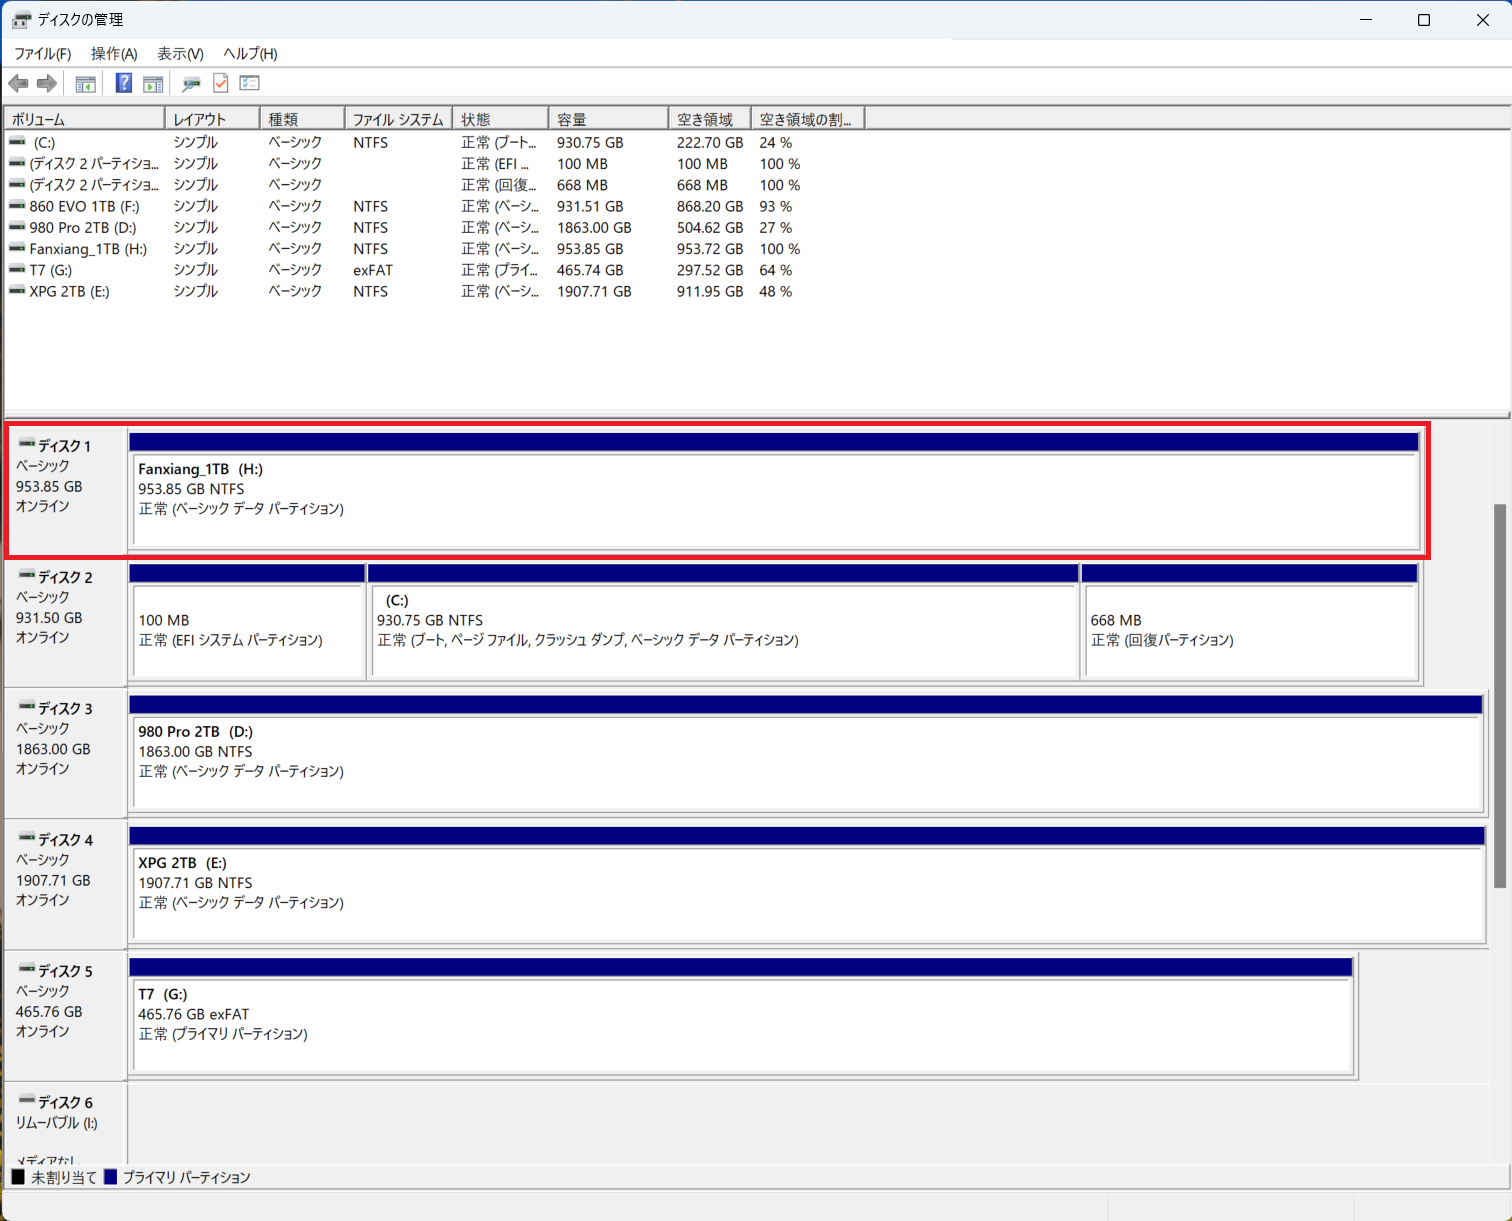The height and width of the screenshot is (1221, 1512).
Task: Click the checkmark document toolbar icon
Action: coord(221,84)
